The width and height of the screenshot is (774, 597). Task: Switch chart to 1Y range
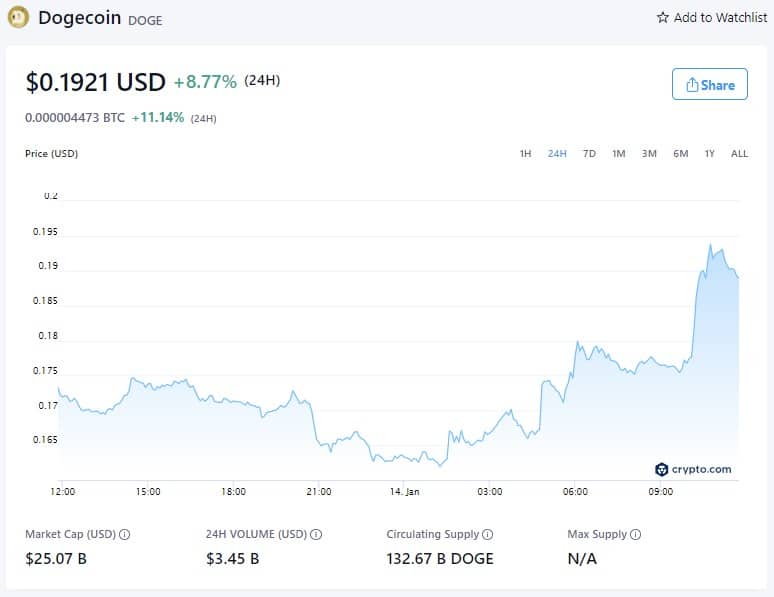709,154
